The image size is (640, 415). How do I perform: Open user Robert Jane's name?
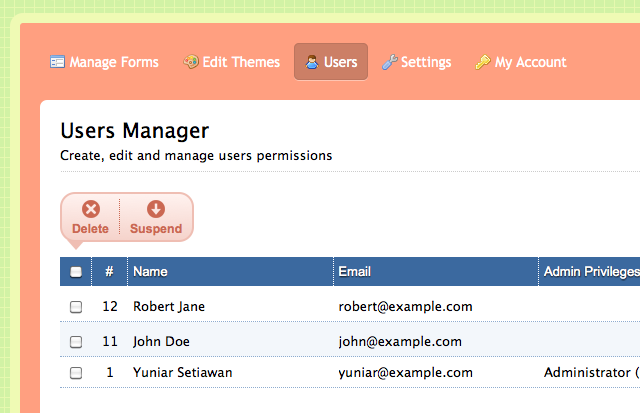pos(169,307)
